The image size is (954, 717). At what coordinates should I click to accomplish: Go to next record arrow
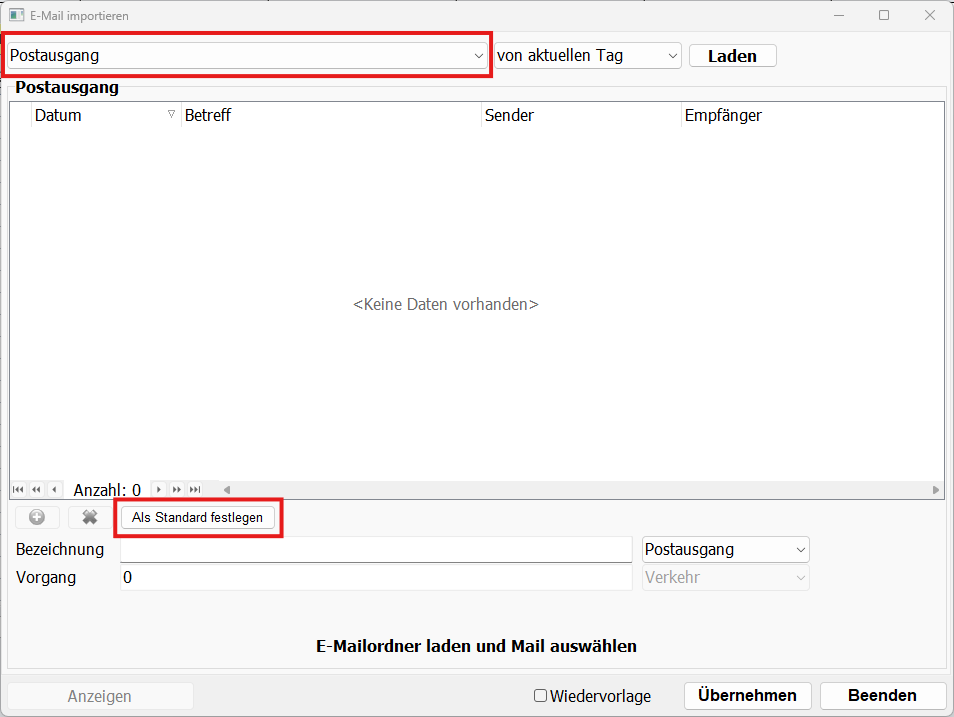click(158, 490)
